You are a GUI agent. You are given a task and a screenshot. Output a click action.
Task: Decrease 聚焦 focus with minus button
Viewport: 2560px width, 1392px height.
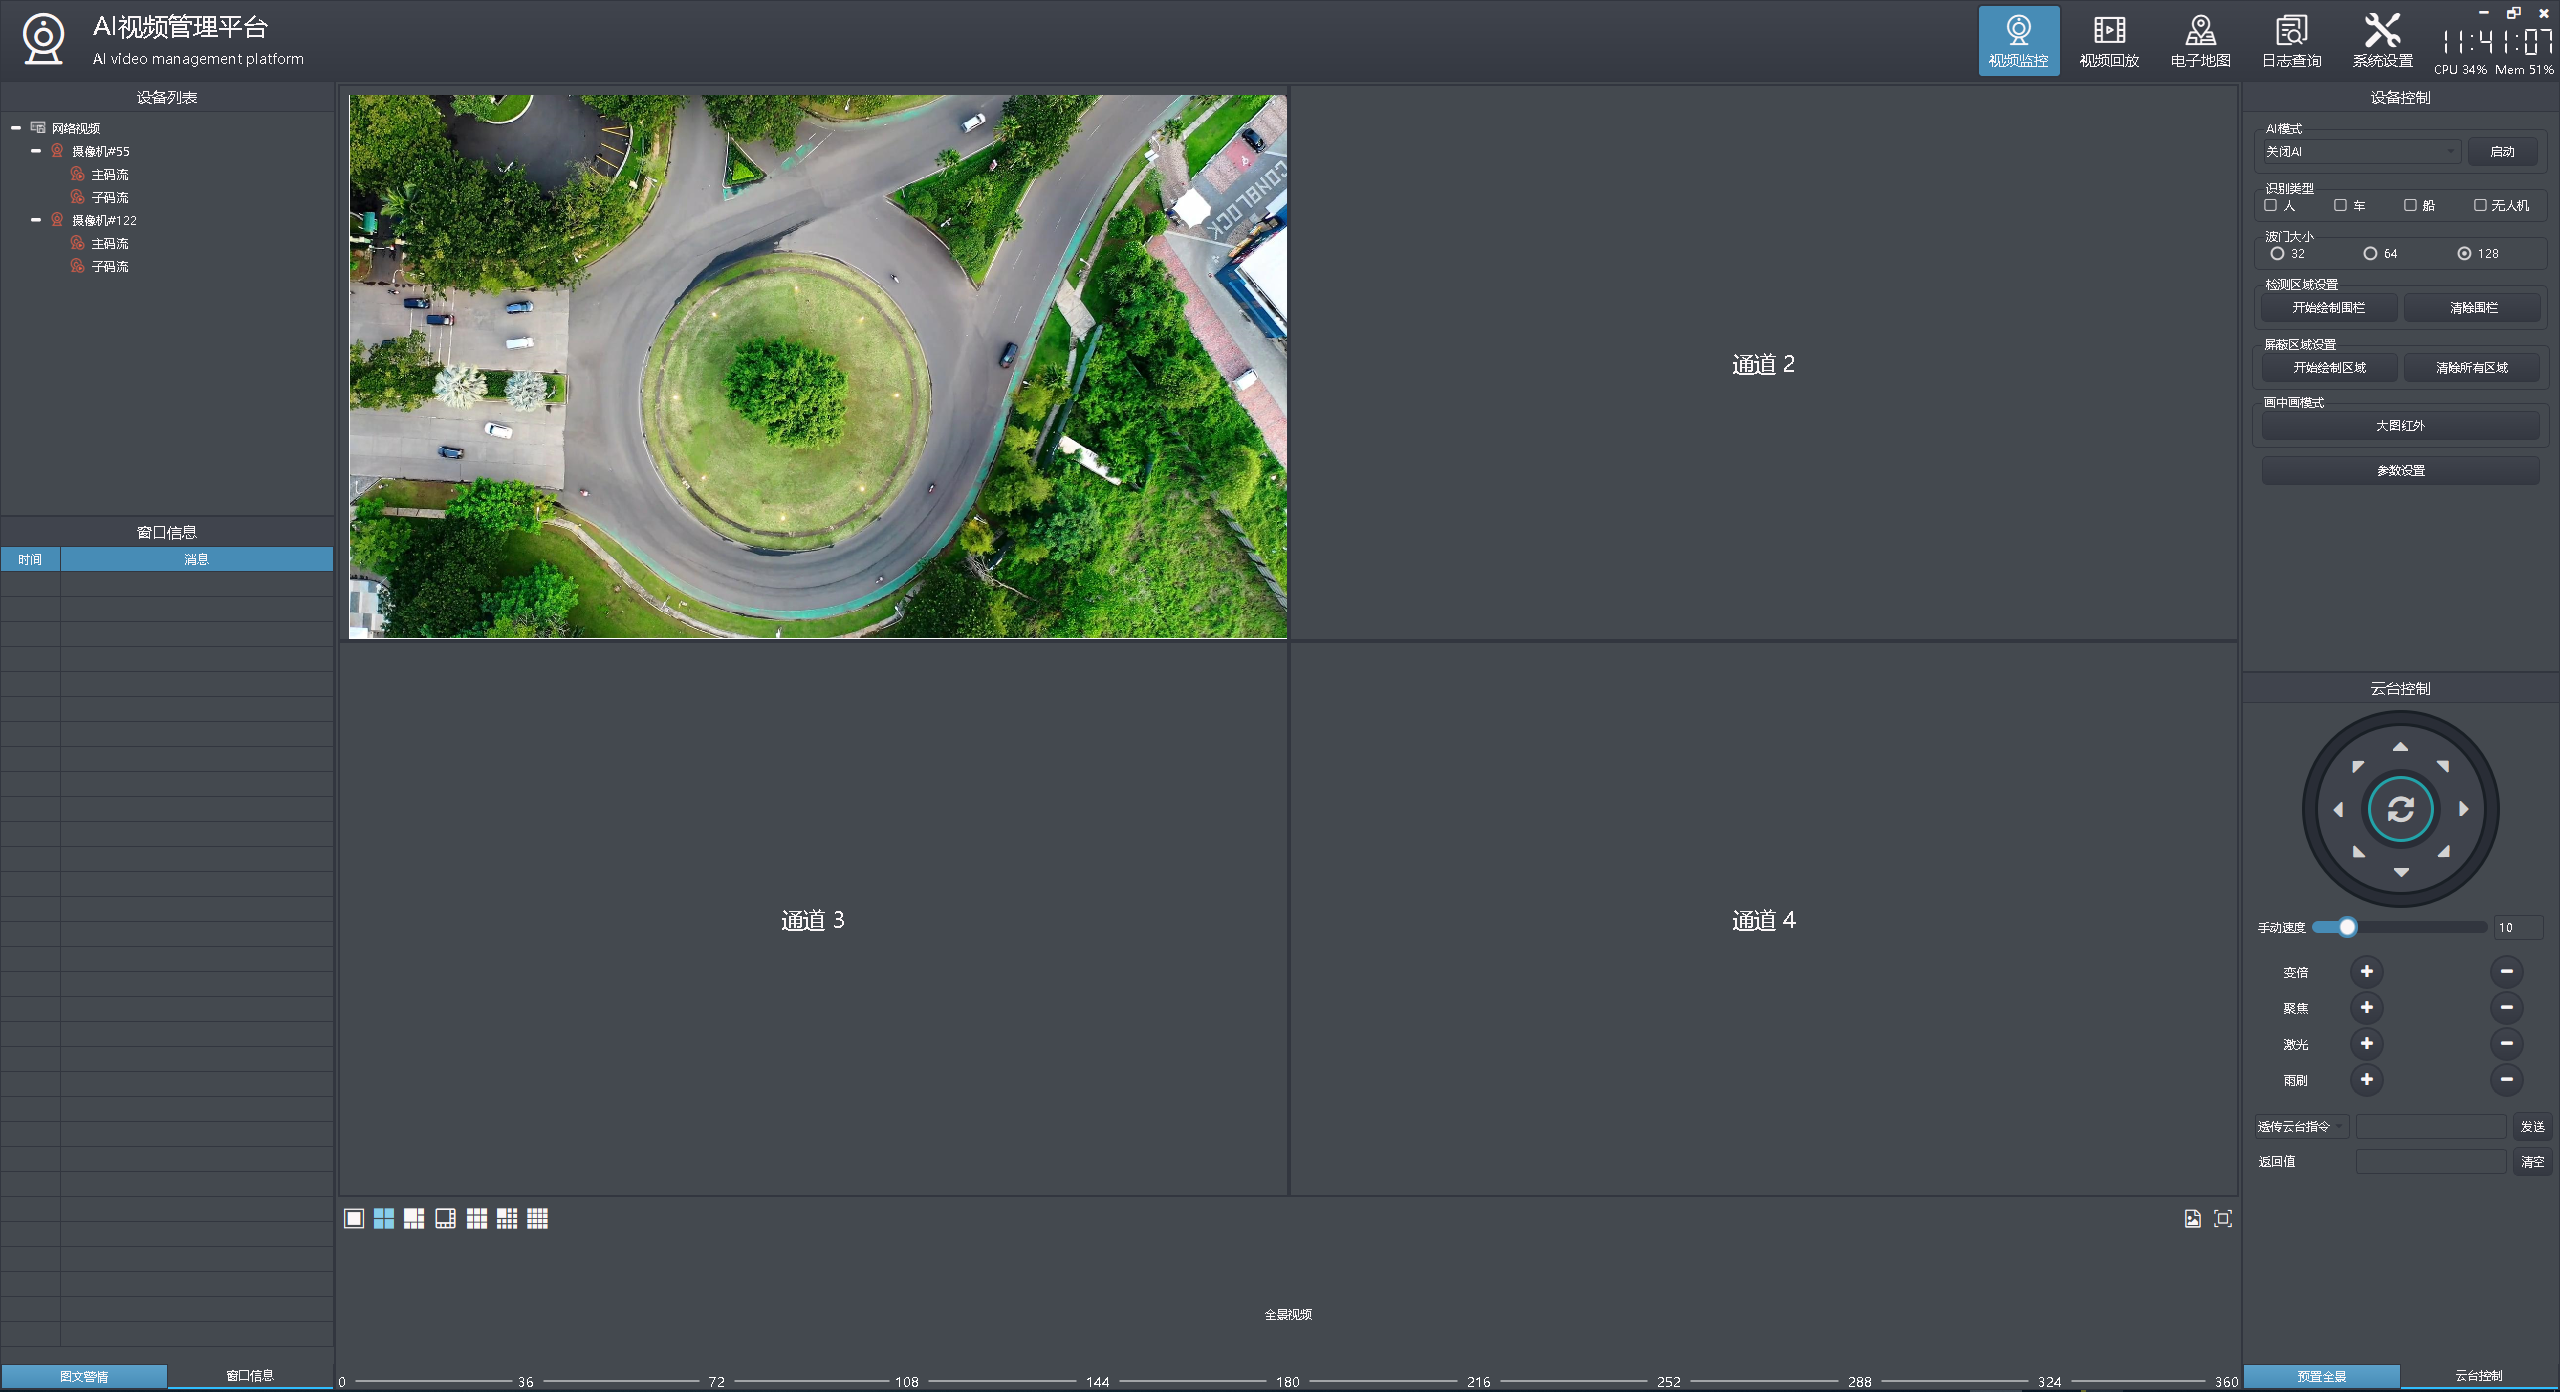pyautogui.click(x=2506, y=1008)
